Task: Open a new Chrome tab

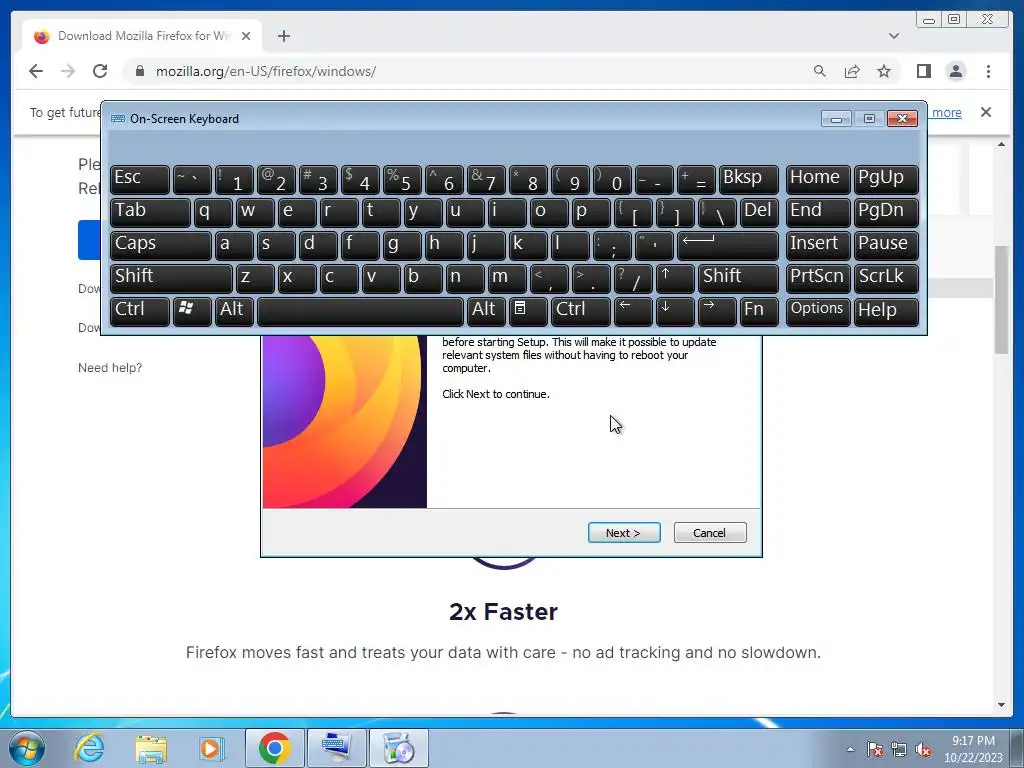Action: 283,36
